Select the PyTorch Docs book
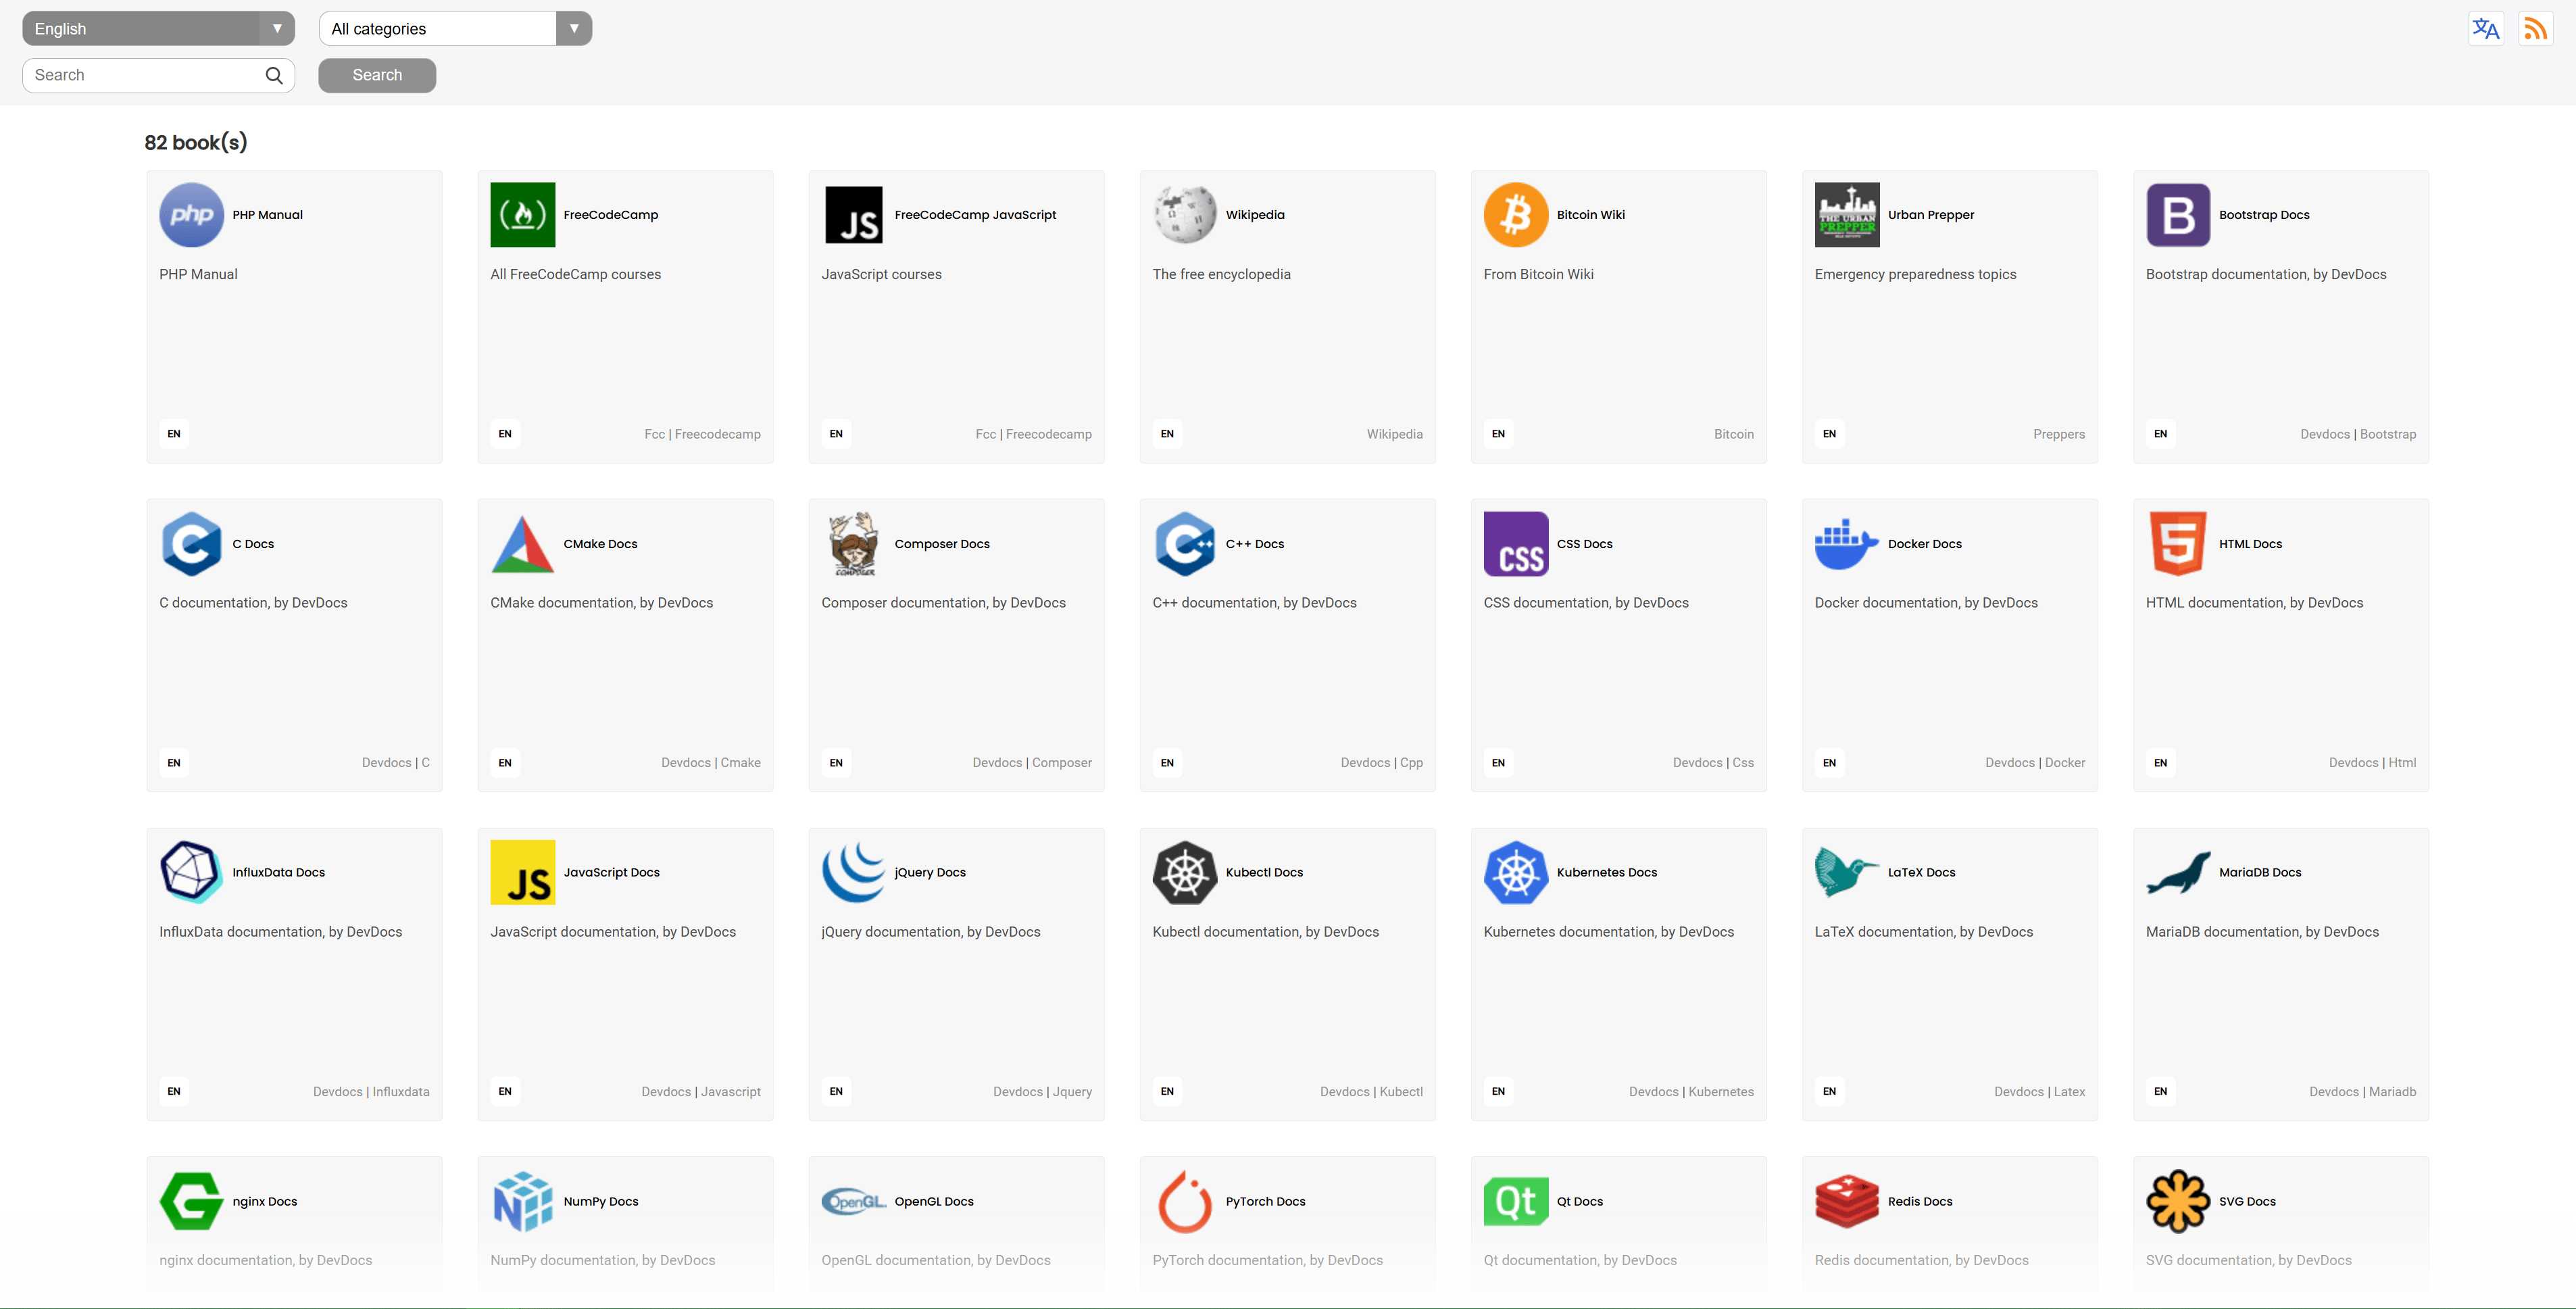This screenshot has width=2576, height=1309. [x=1265, y=1201]
